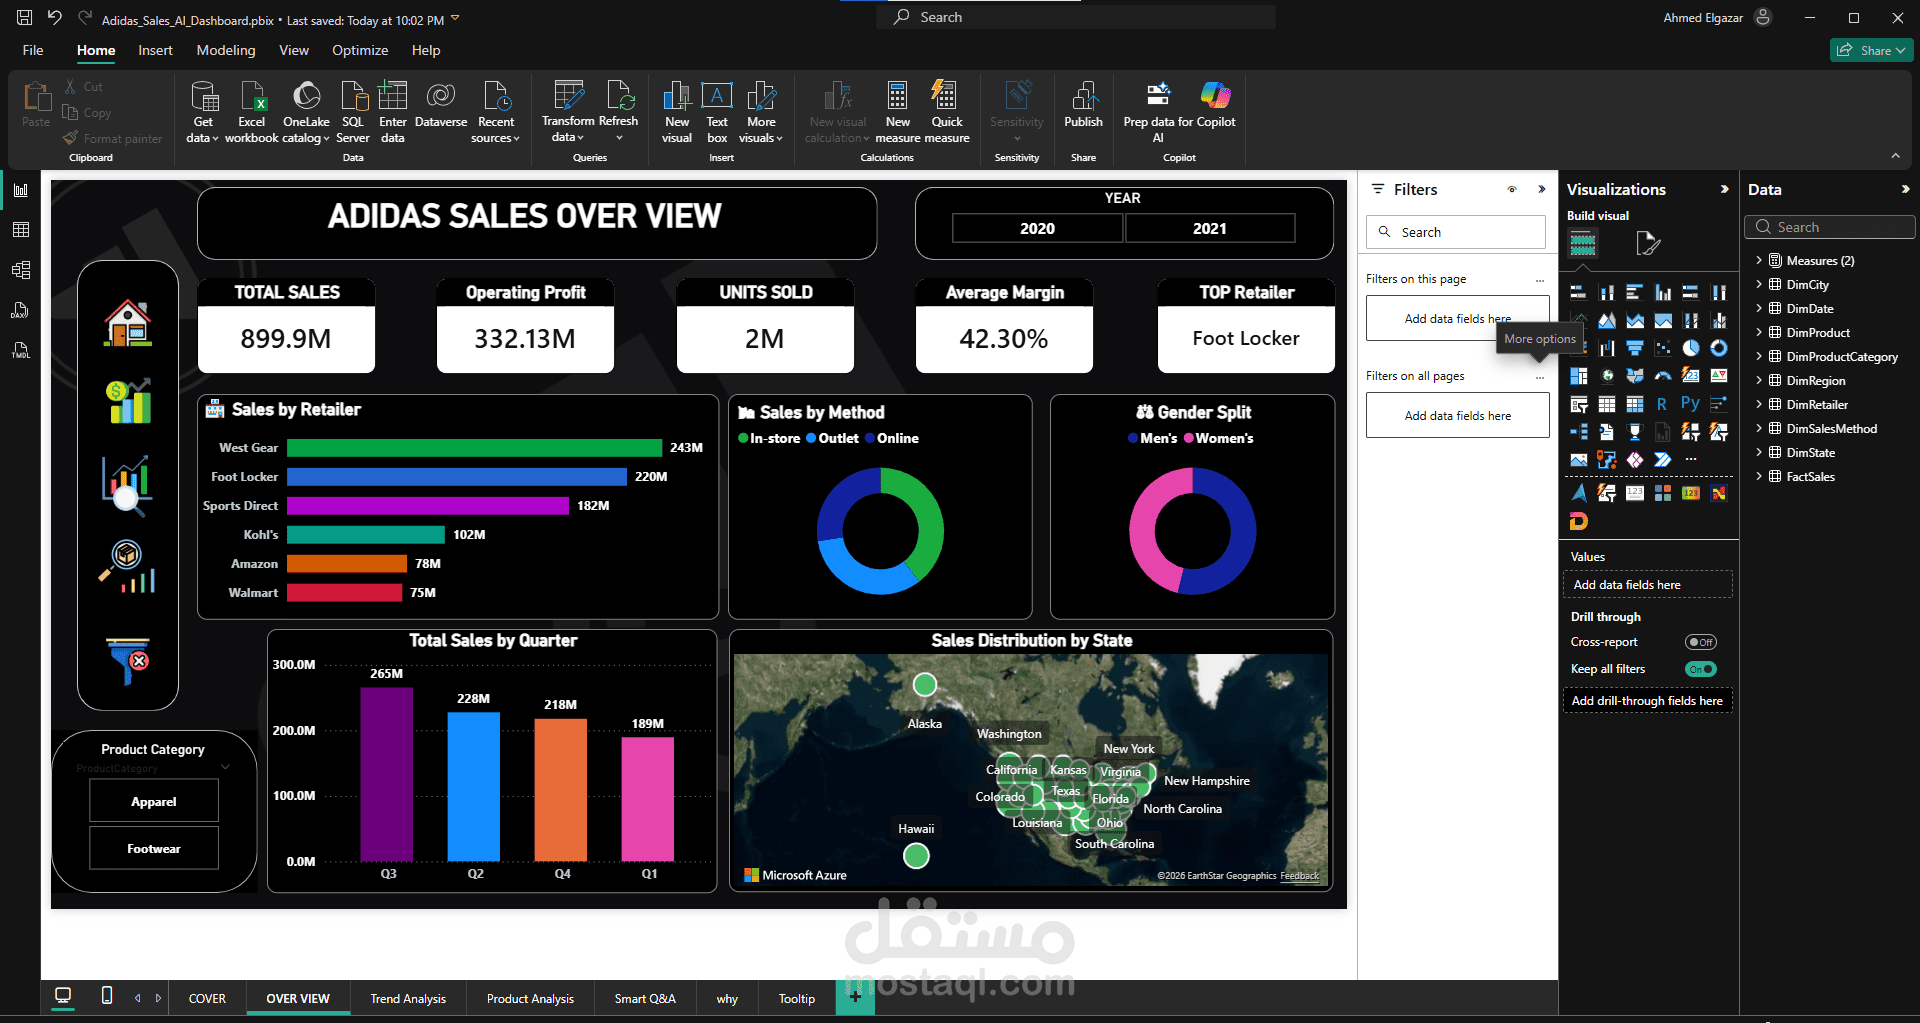This screenshot has height=1023, width=1920.
Task: Toggle the Women's legend entry
Action: (x=1219, y=438)
